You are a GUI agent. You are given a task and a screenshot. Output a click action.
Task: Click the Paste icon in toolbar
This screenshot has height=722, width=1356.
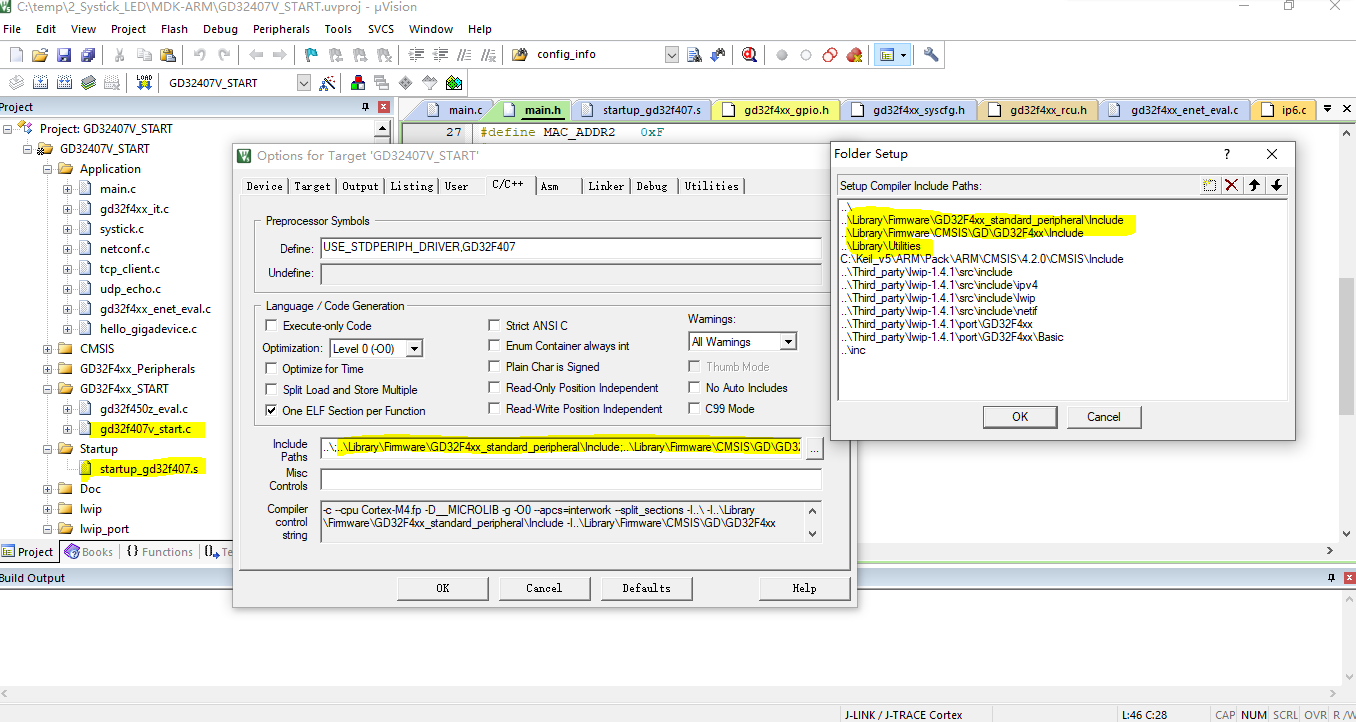point(168,55)
